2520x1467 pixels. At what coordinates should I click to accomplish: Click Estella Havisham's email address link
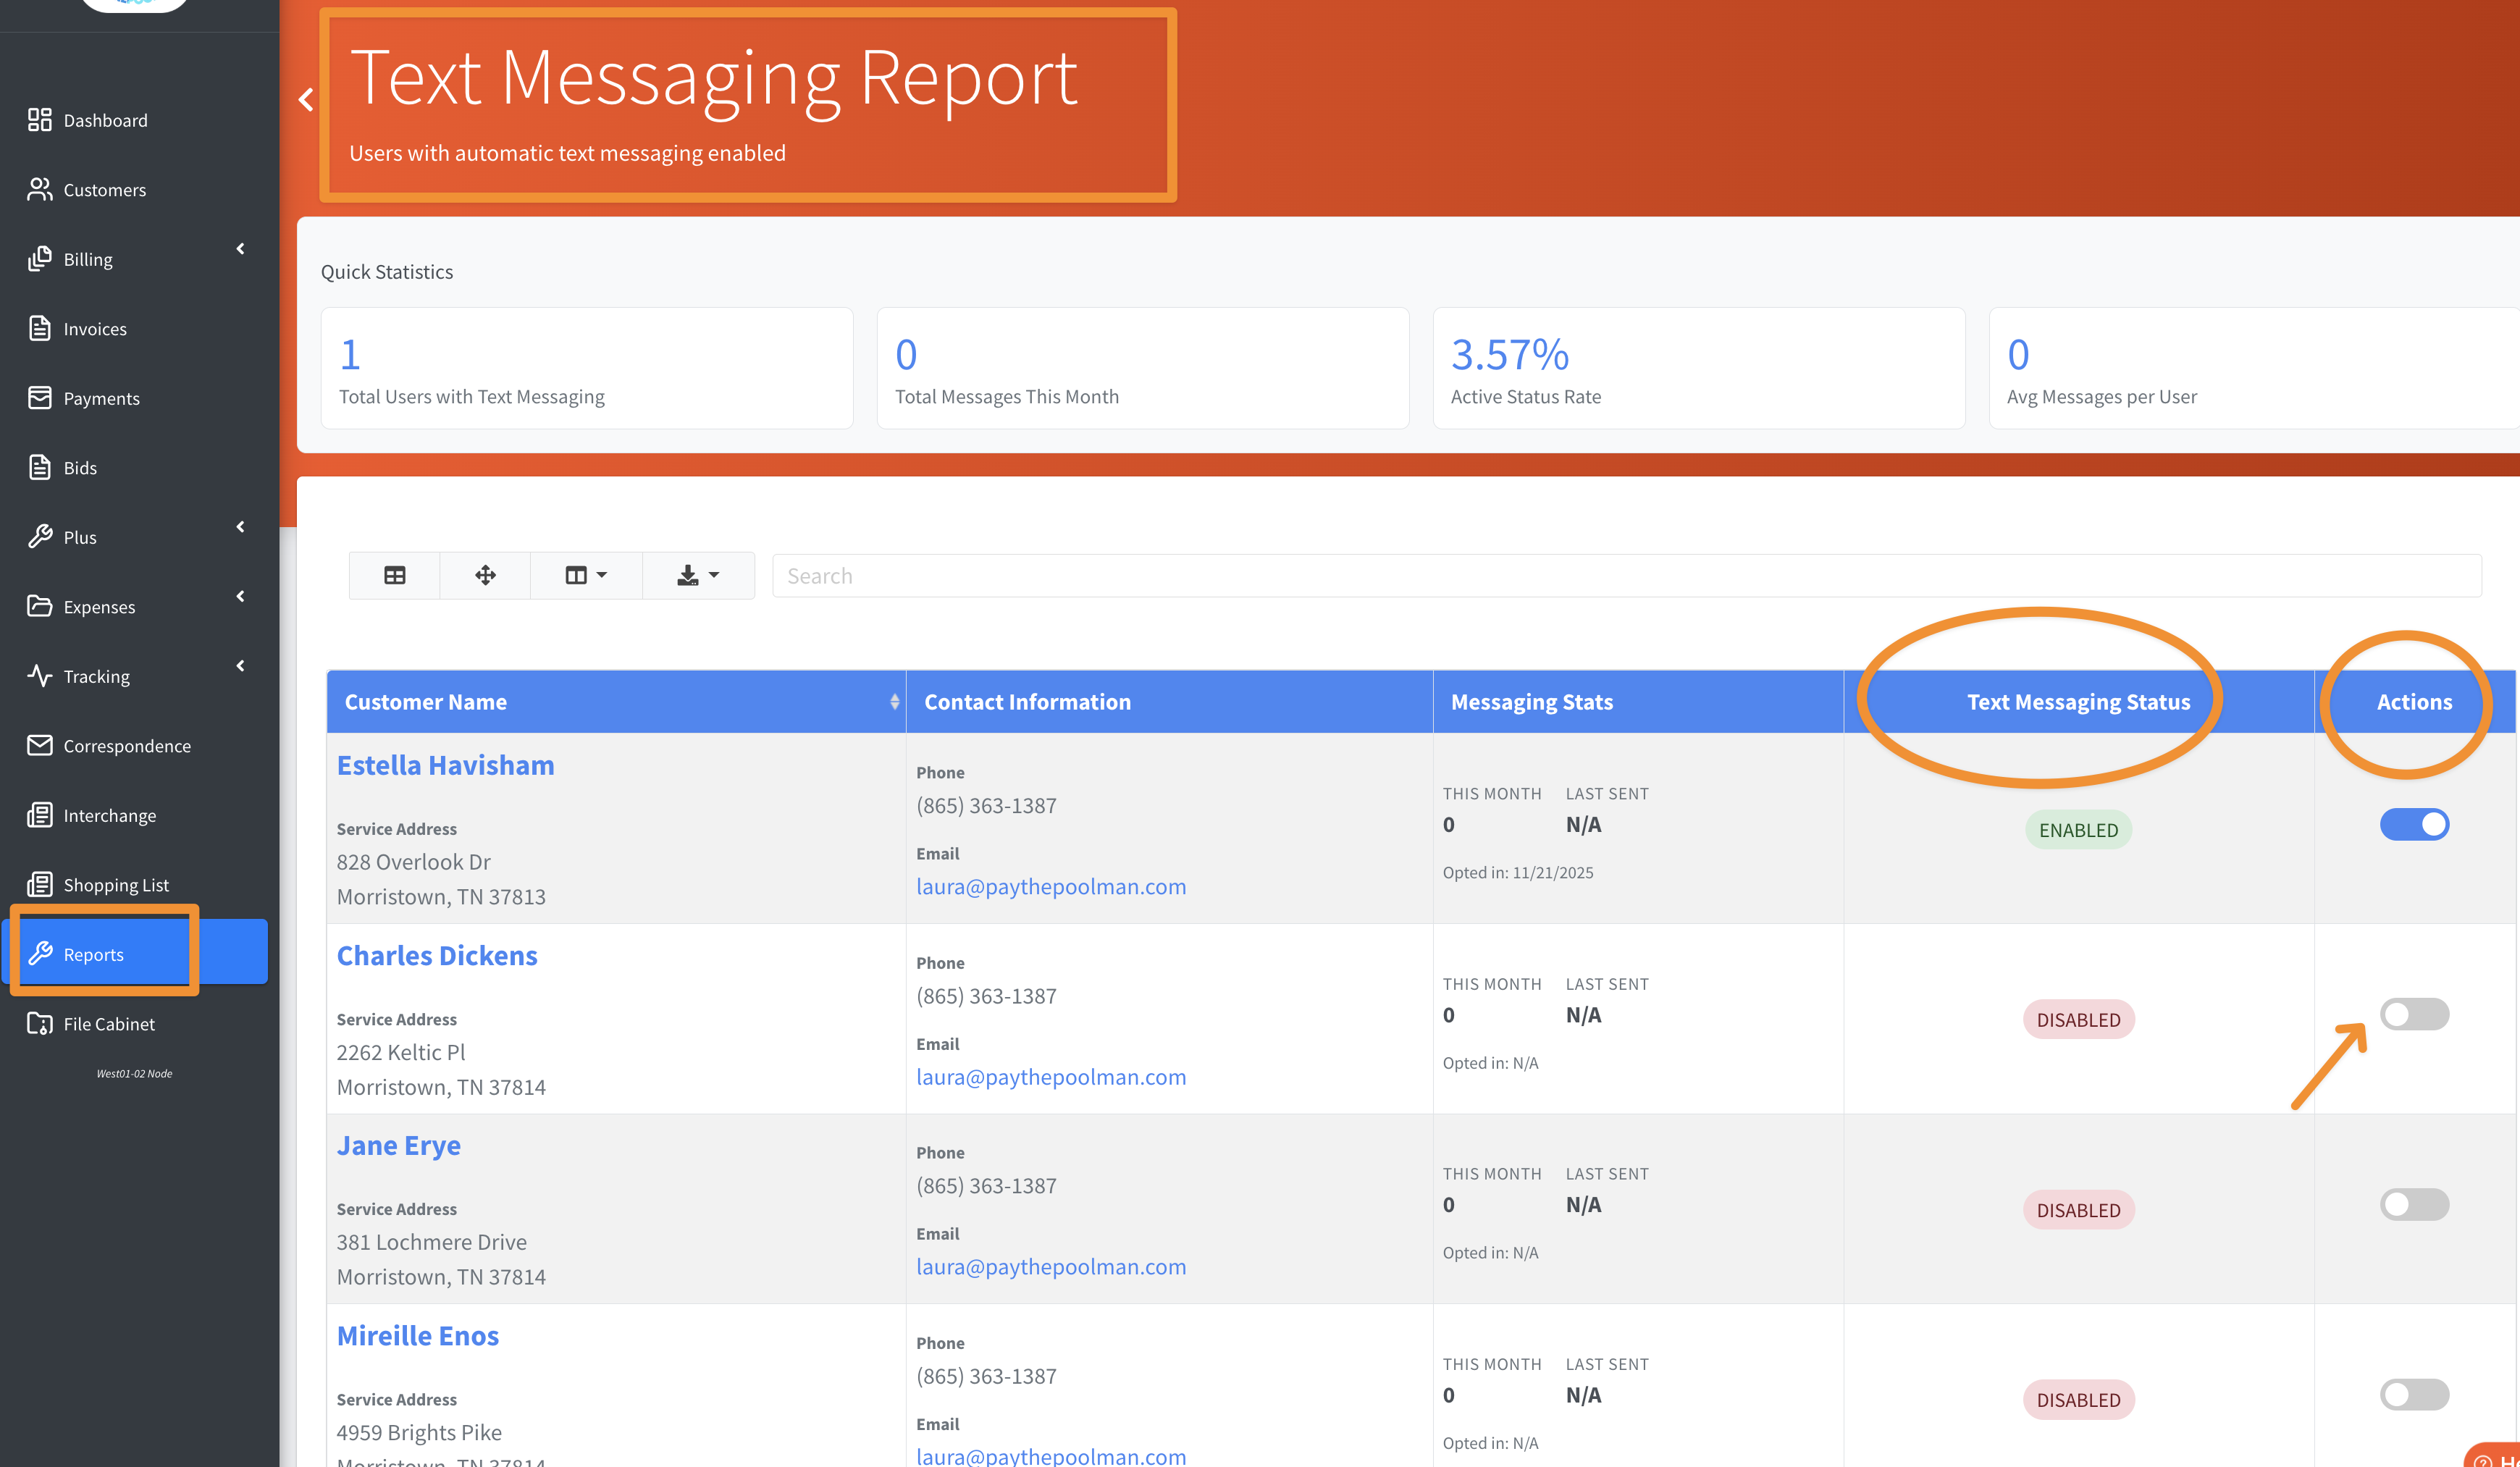1051,886
